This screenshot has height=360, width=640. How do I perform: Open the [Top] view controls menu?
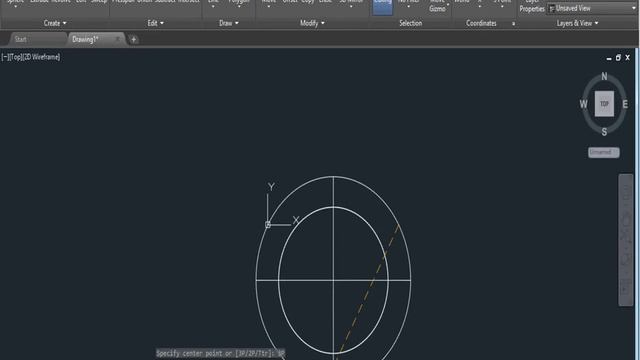coord(16,57)
